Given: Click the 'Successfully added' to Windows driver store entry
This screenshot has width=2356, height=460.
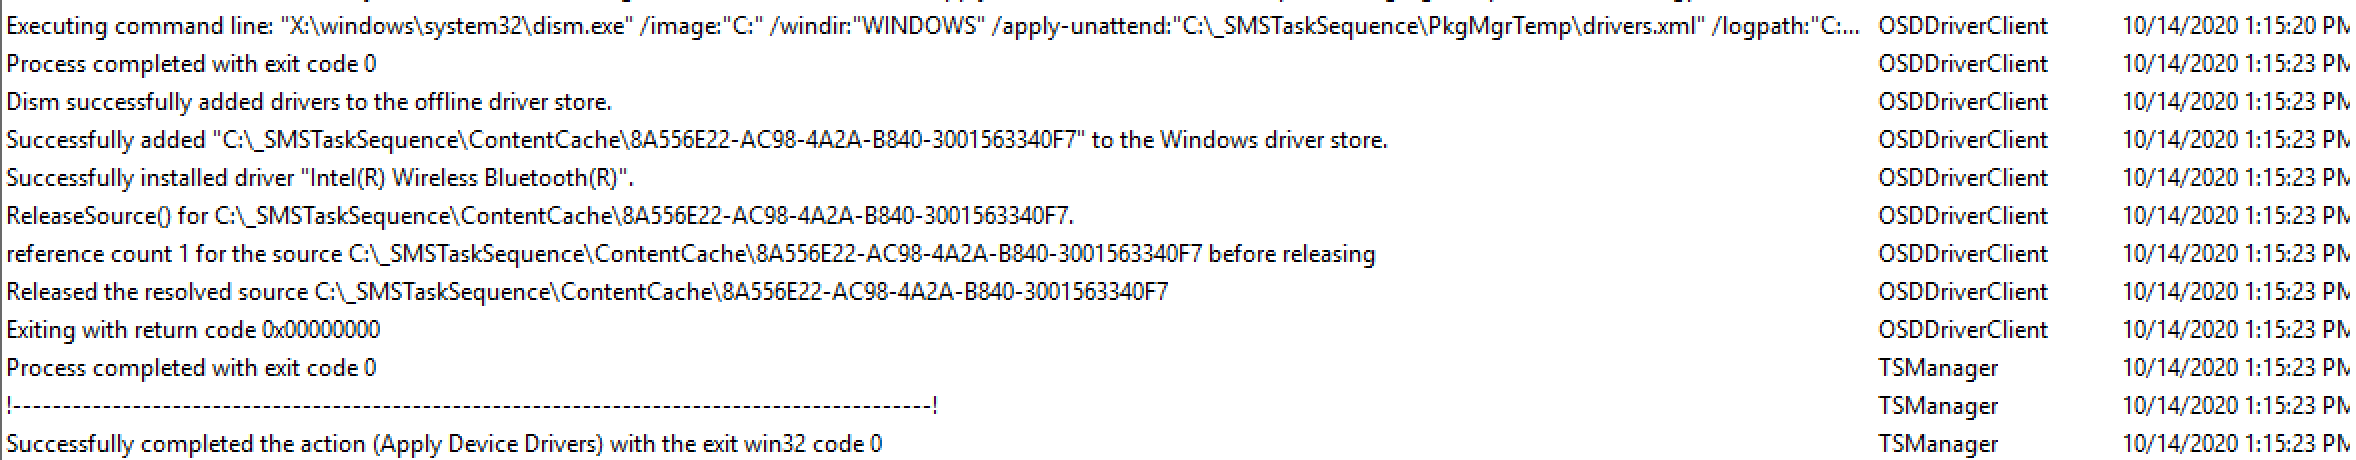Looking at the screenshot, I should [696, 140].
